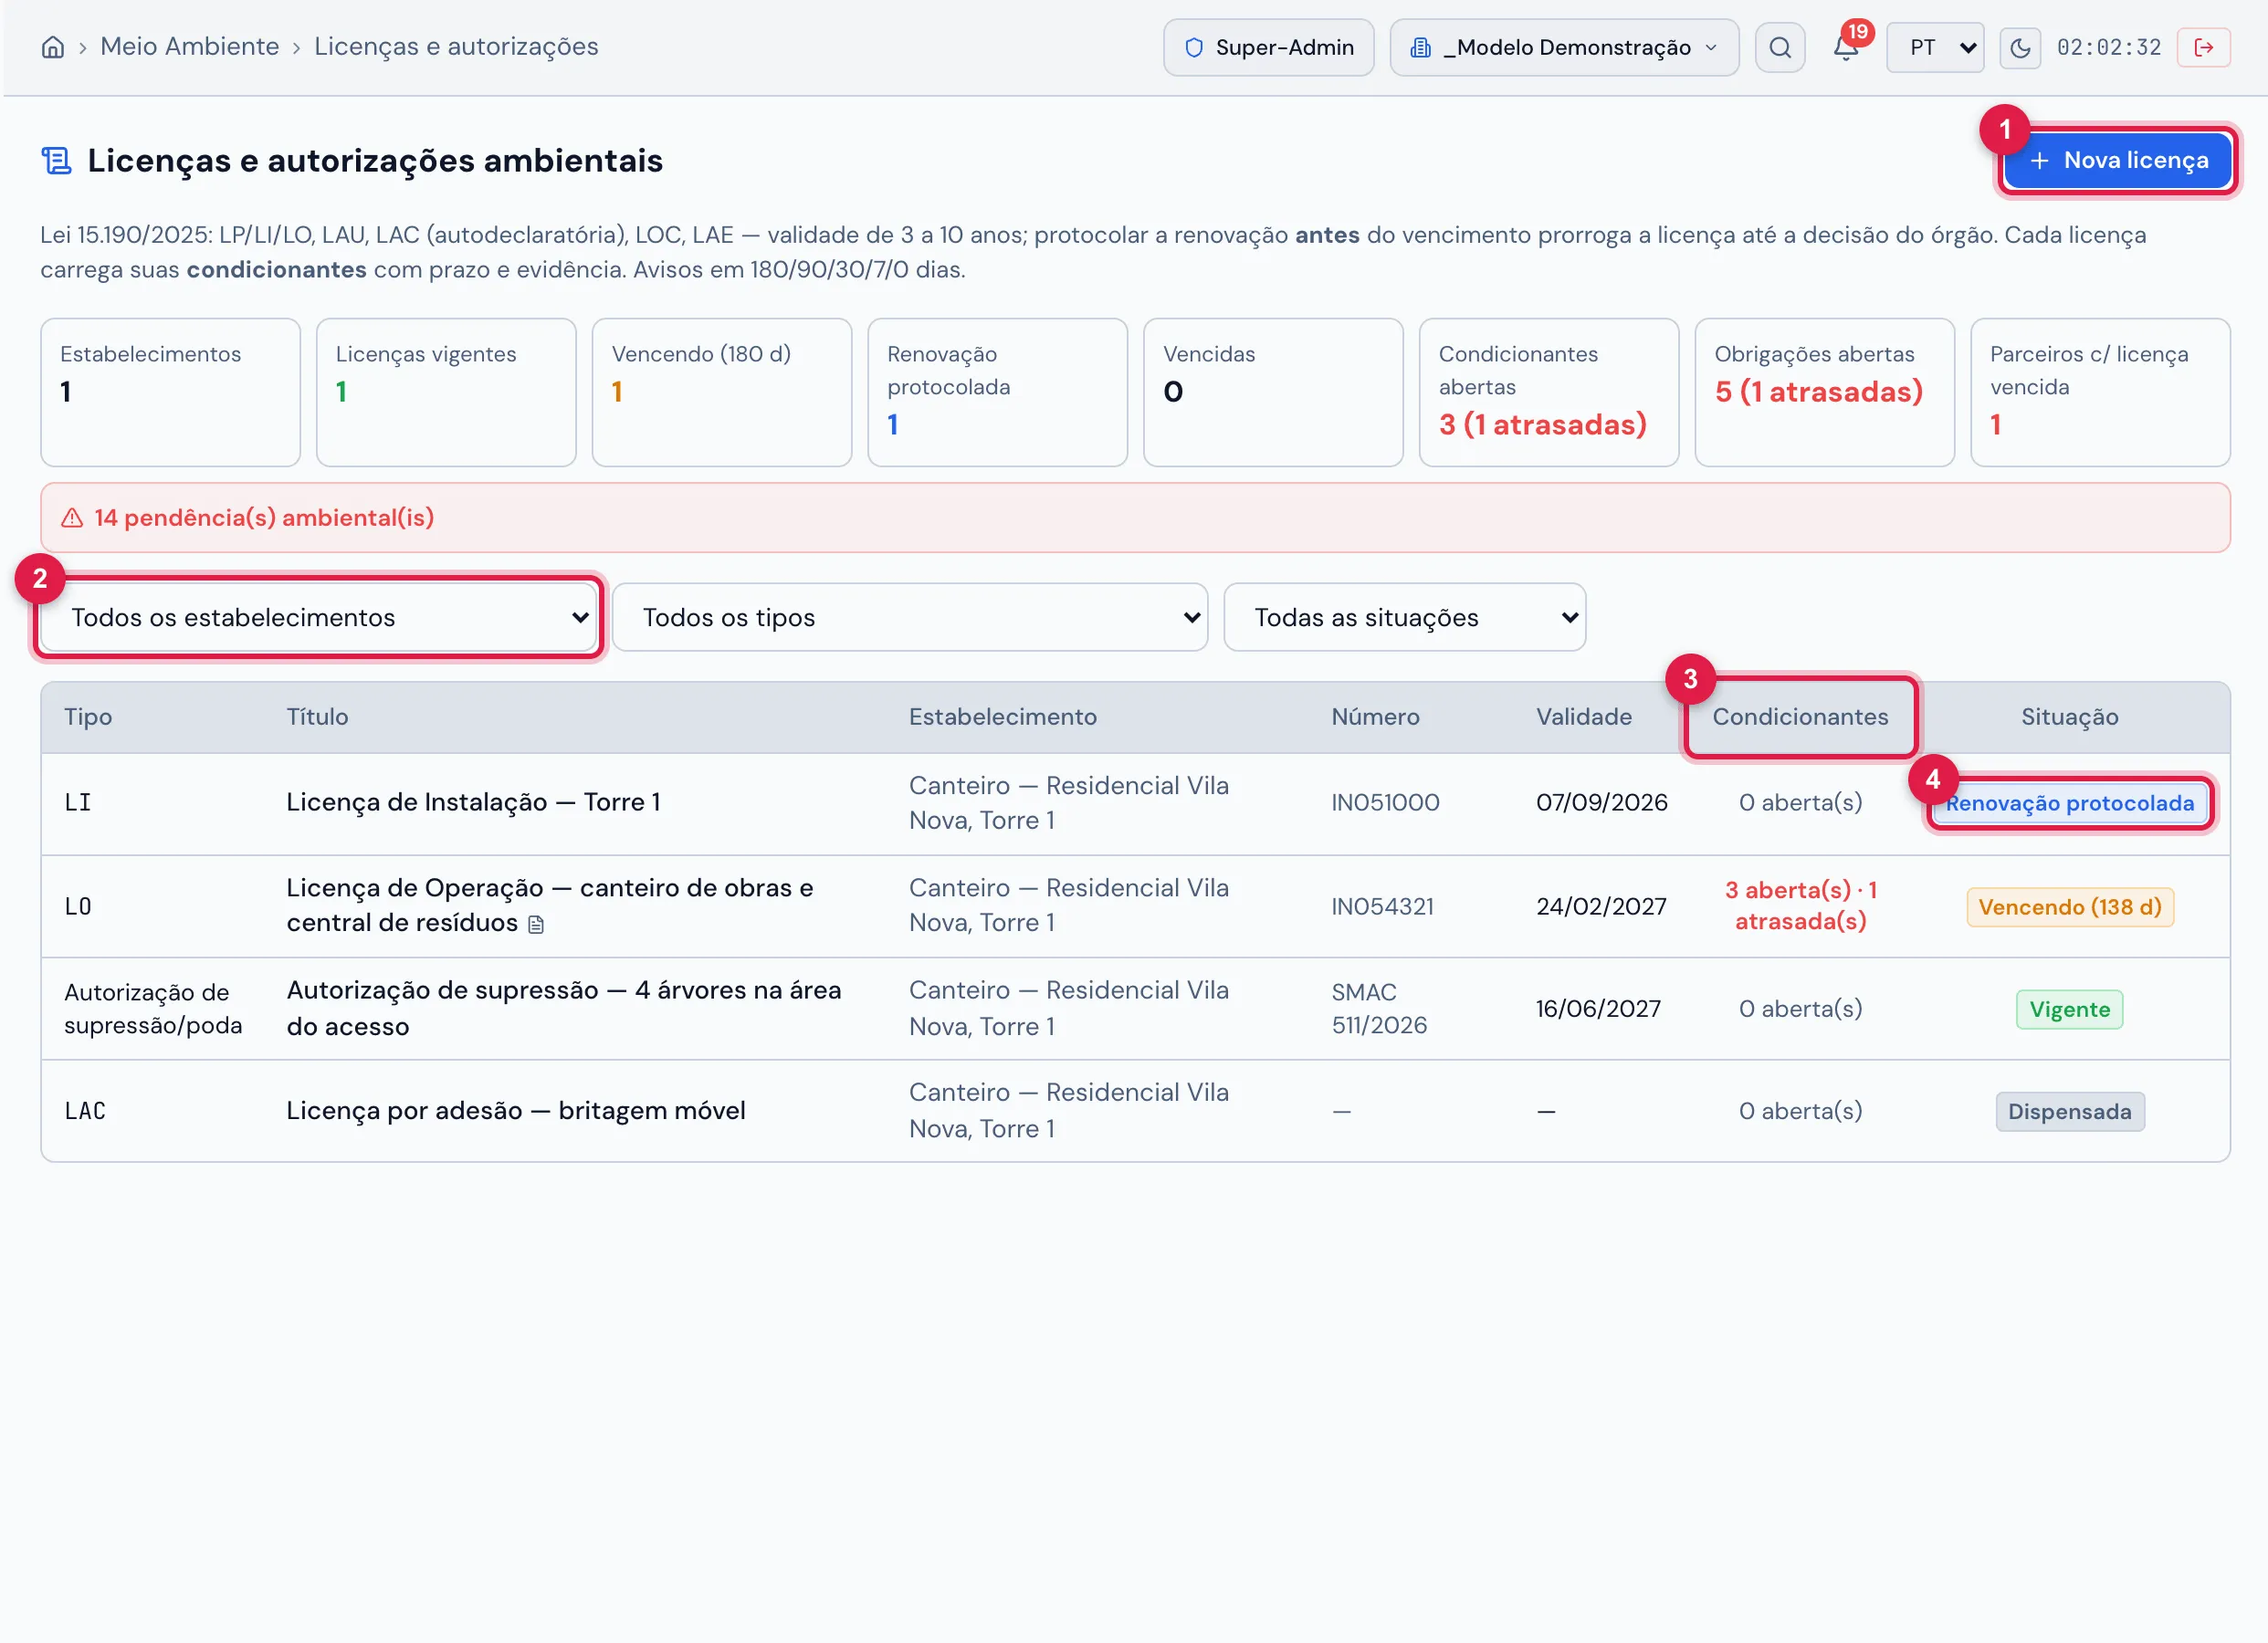
Task: Navigate to Meio Ambiente breadcrumb
Action: pyautogui.click(x=190, y=47)
